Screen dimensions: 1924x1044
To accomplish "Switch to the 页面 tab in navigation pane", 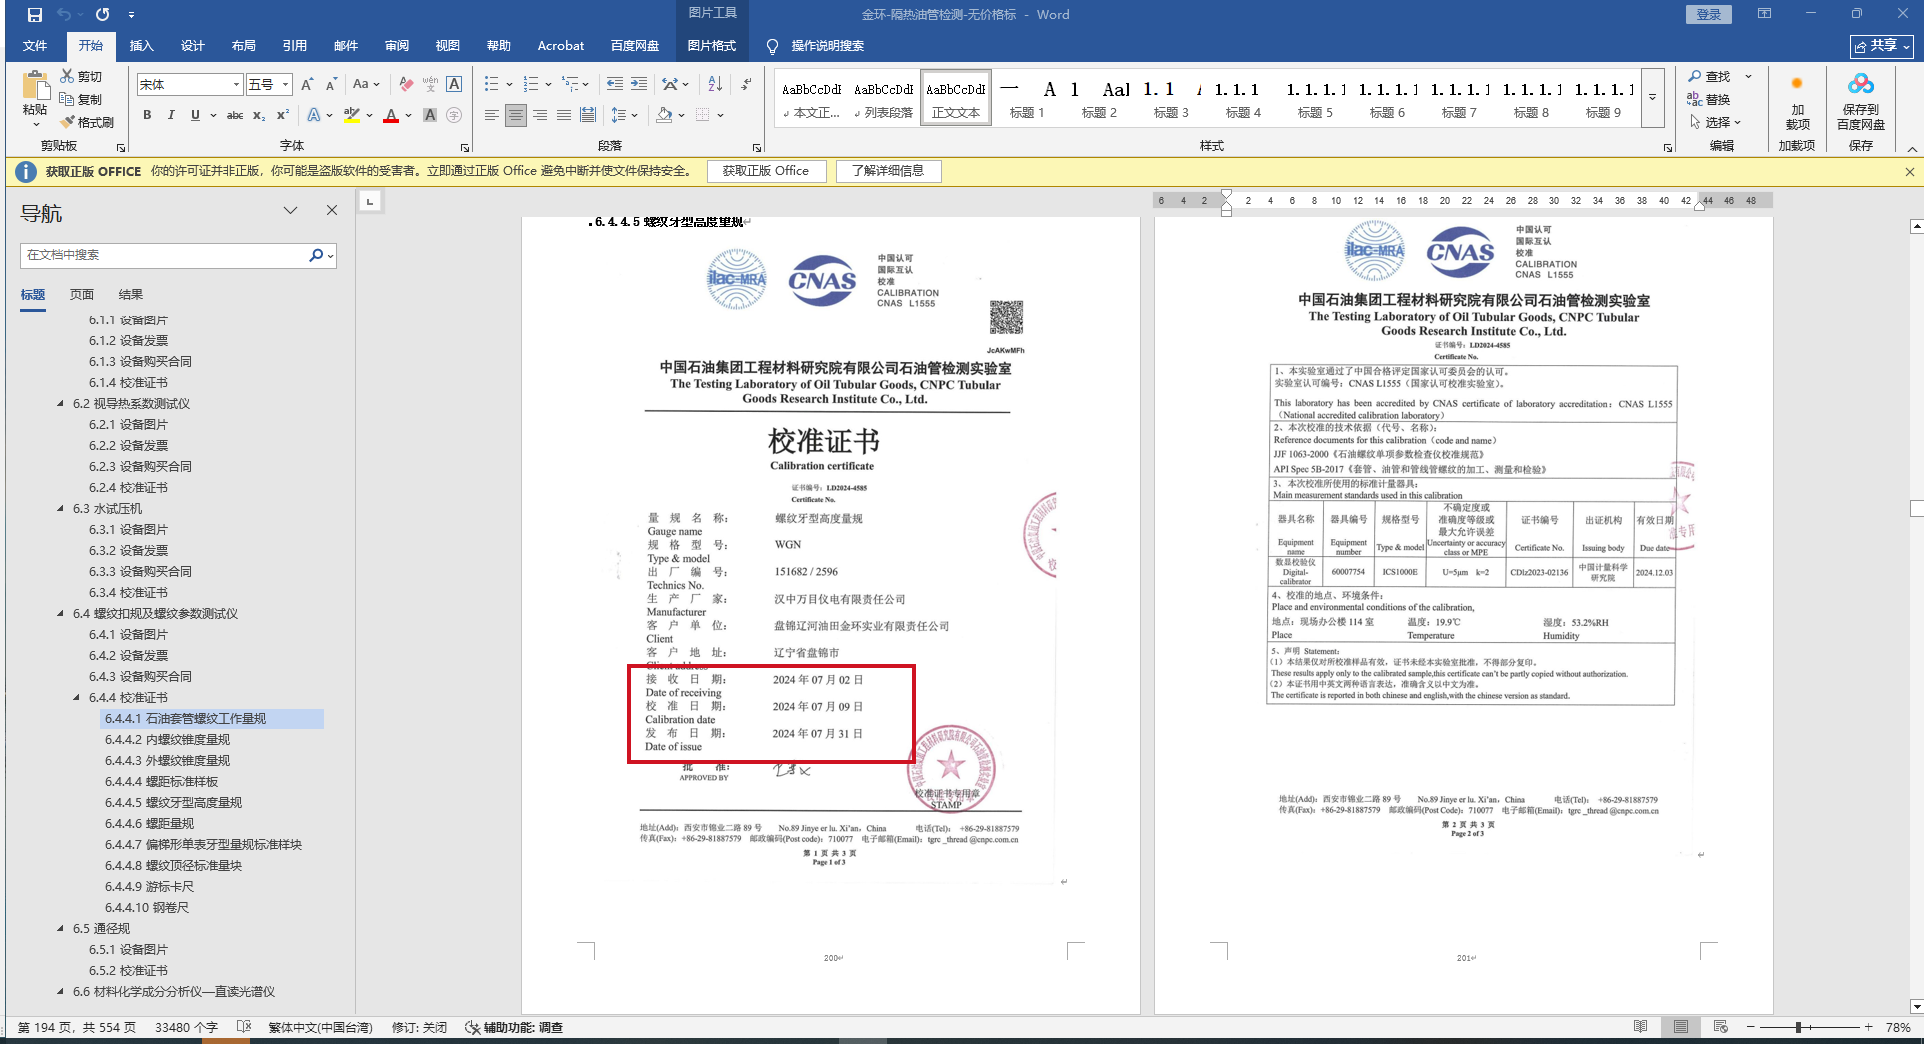I will (x=82, y=295).
